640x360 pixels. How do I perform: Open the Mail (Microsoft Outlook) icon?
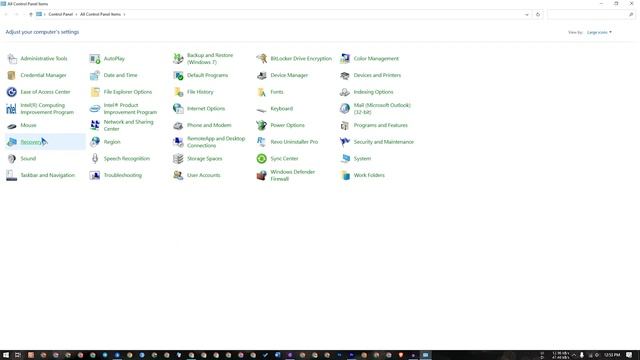coord(345,109)
